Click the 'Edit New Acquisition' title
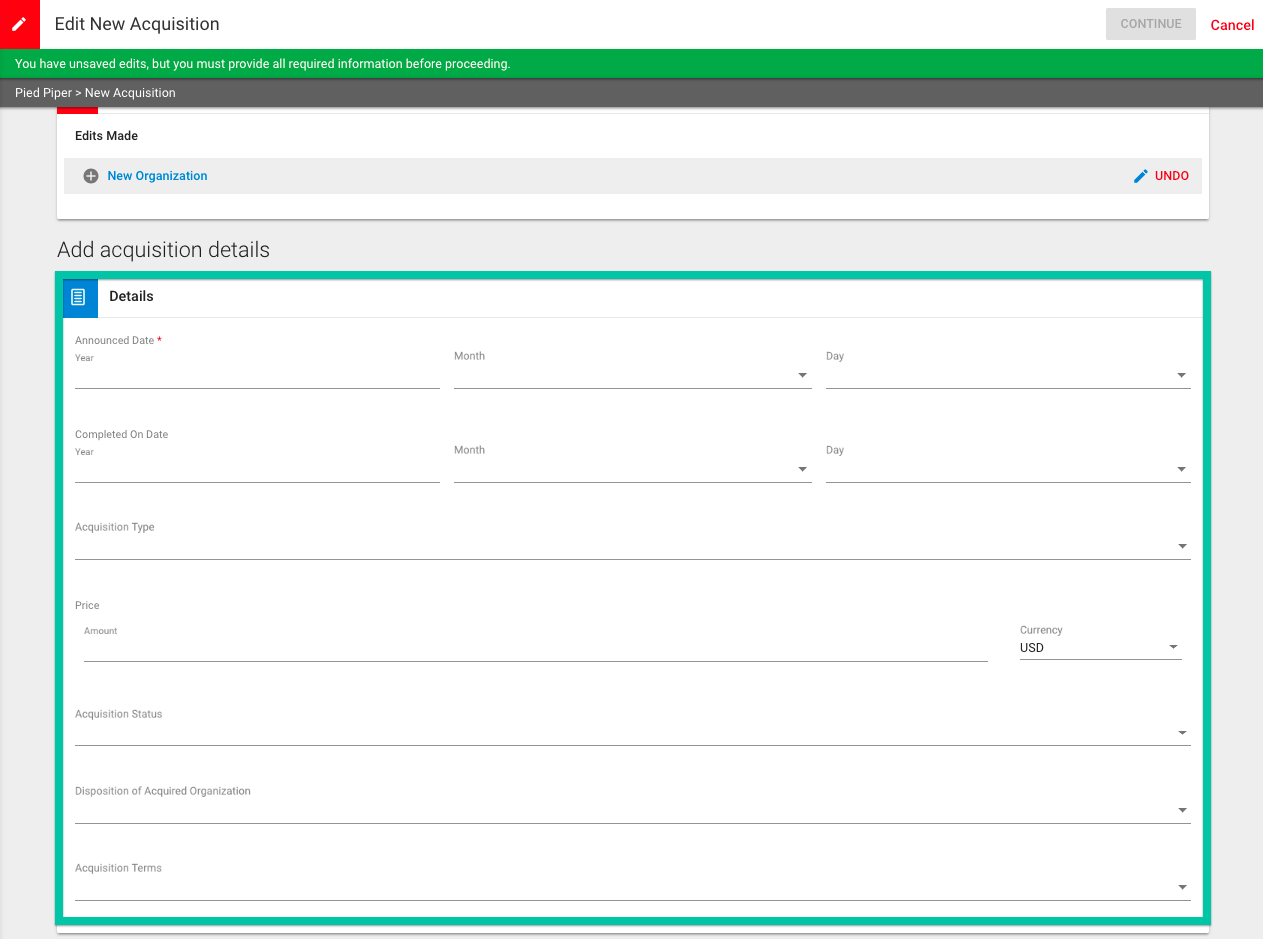The width and height of the screenshot is (1263, 939). tap(137, 24)
